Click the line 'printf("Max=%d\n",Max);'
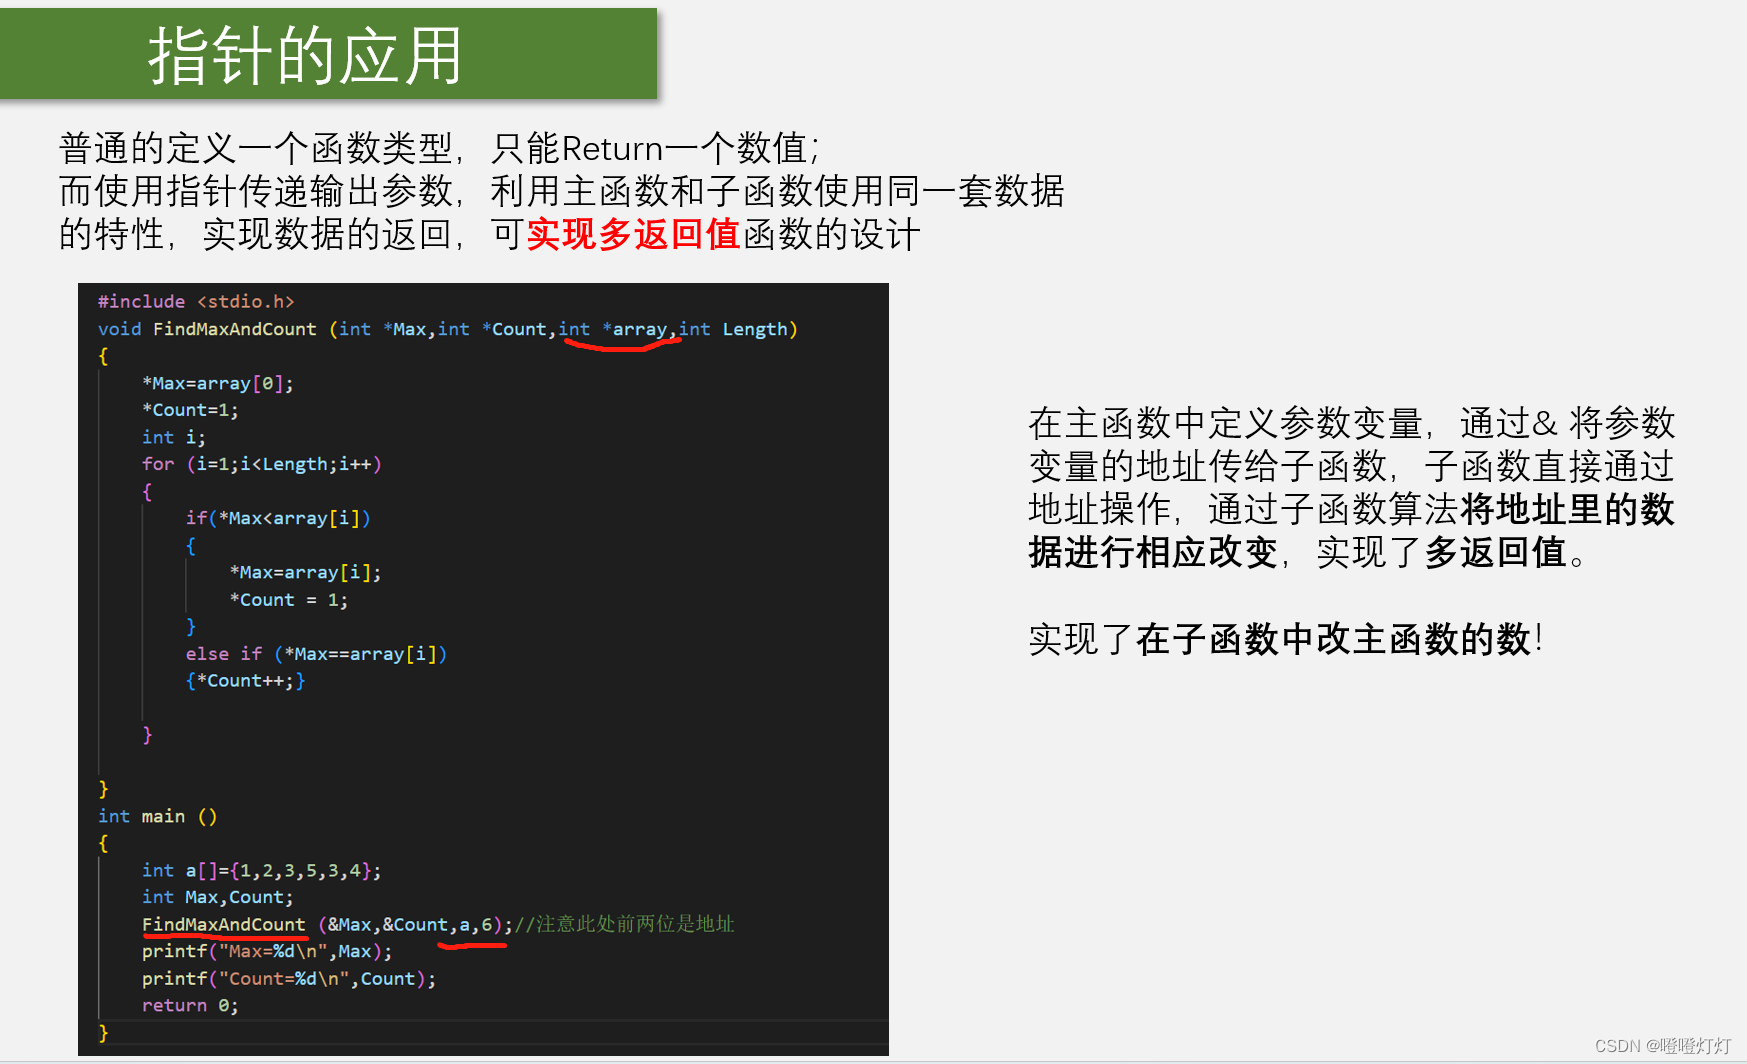The height and width of the screenshot is (1064, 1747). pos(267,952)
